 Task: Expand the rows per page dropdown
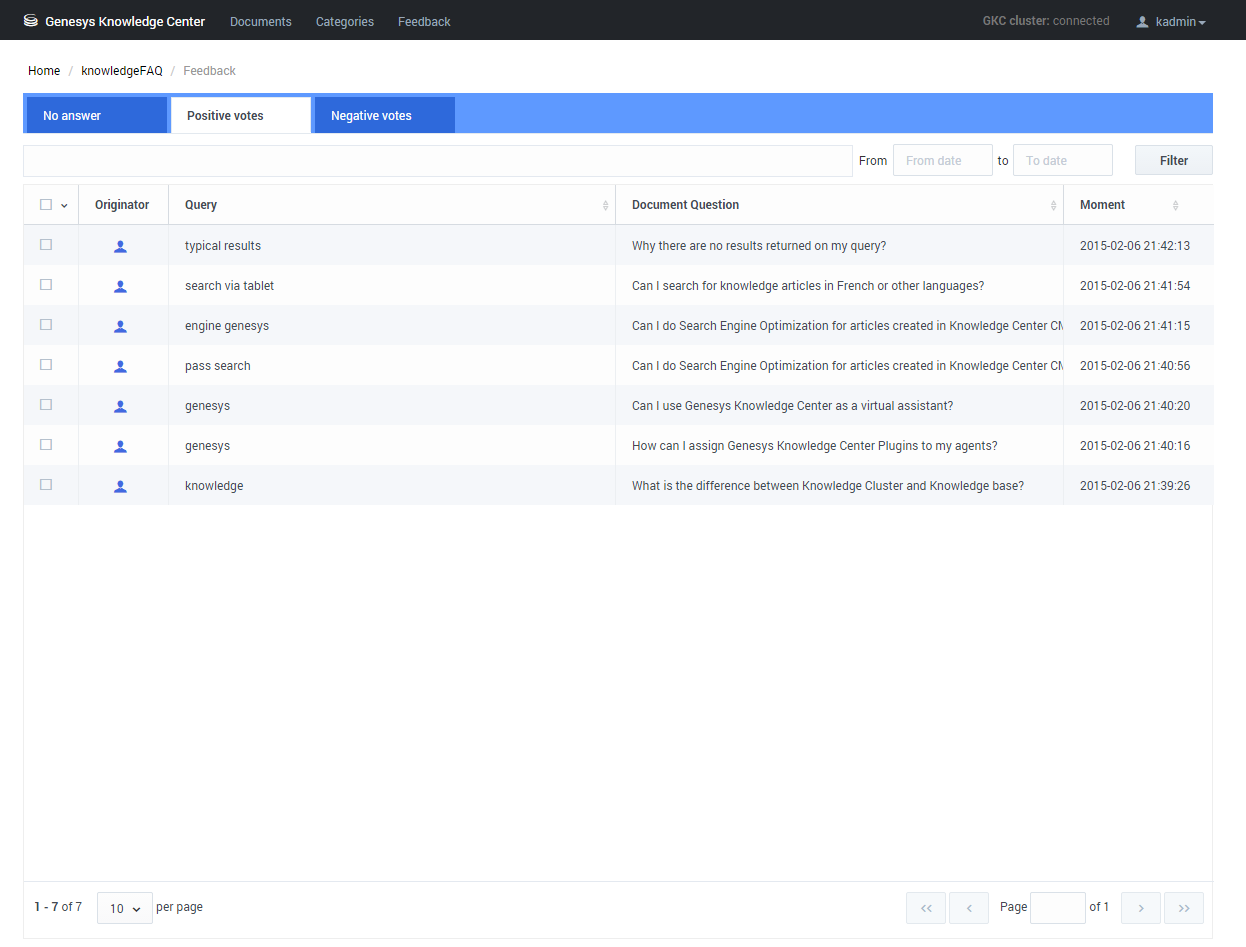(x=125, y=908)
